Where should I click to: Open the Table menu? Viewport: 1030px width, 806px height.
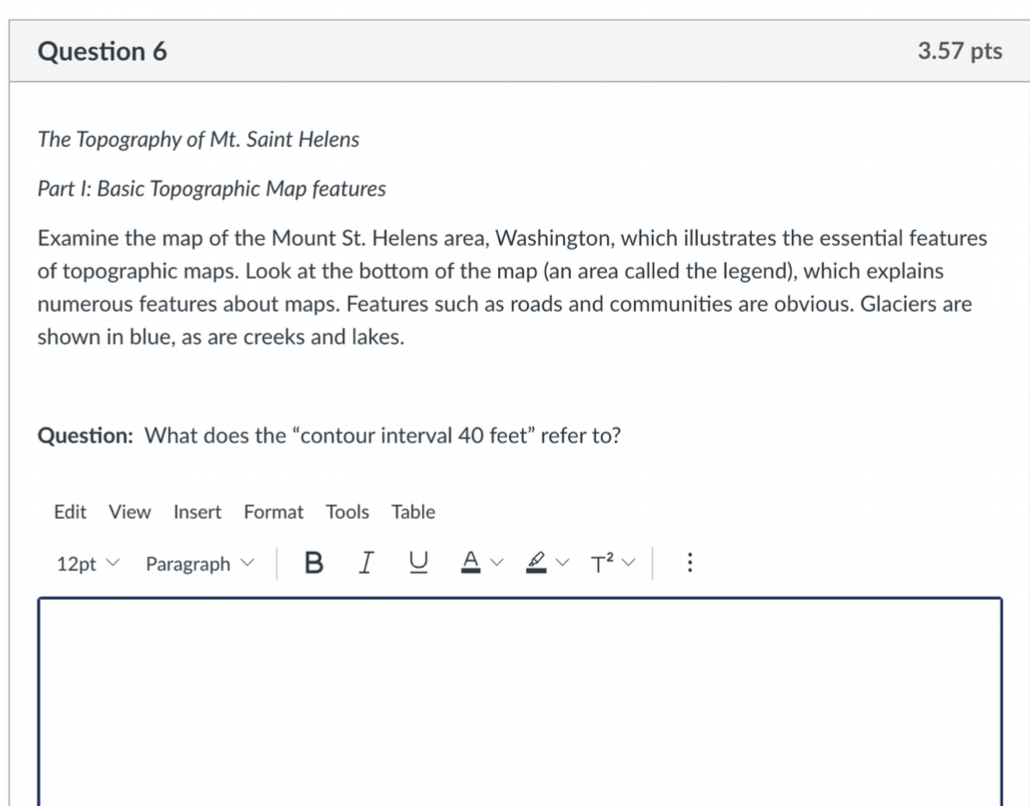[413, 512]
